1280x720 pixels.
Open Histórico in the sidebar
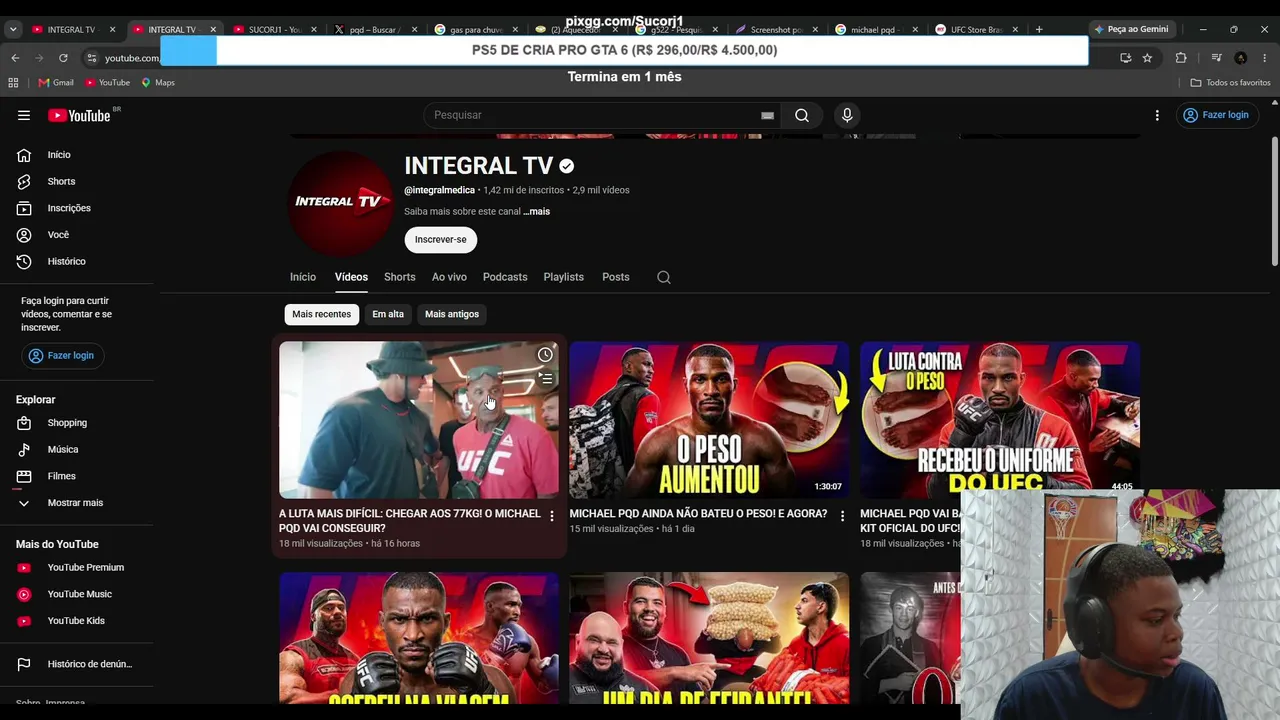coord(66,261)
